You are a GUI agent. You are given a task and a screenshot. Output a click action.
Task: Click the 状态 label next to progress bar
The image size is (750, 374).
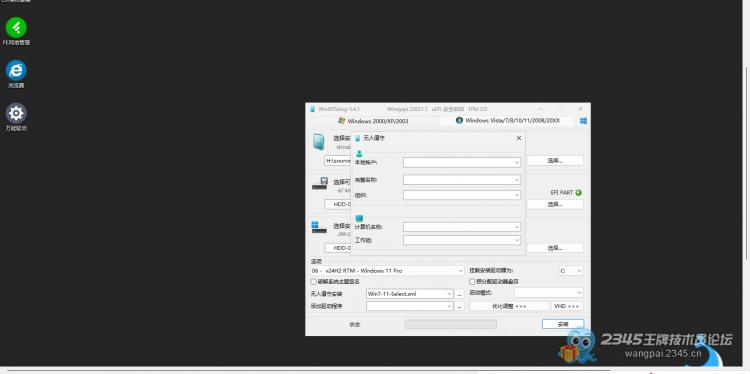(x=354, y=324)
